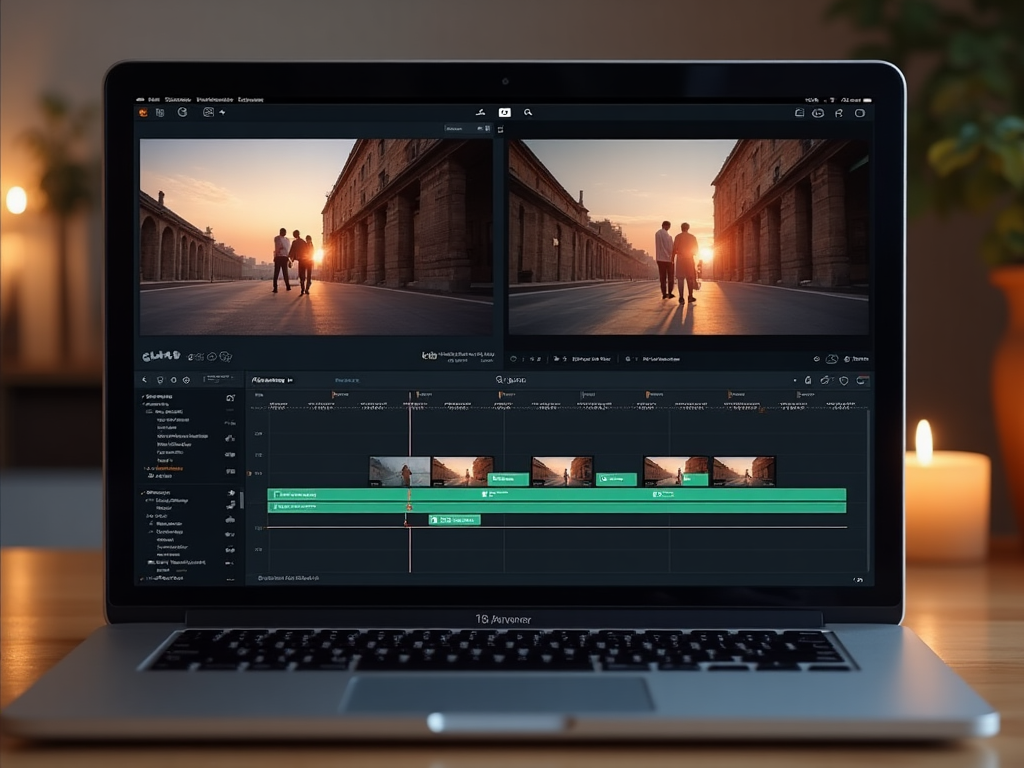Image resolution: width=1024 pixels, height=768 pixels.
Task: Click the shield icon in the timeline header
Action: coord(844,380)
